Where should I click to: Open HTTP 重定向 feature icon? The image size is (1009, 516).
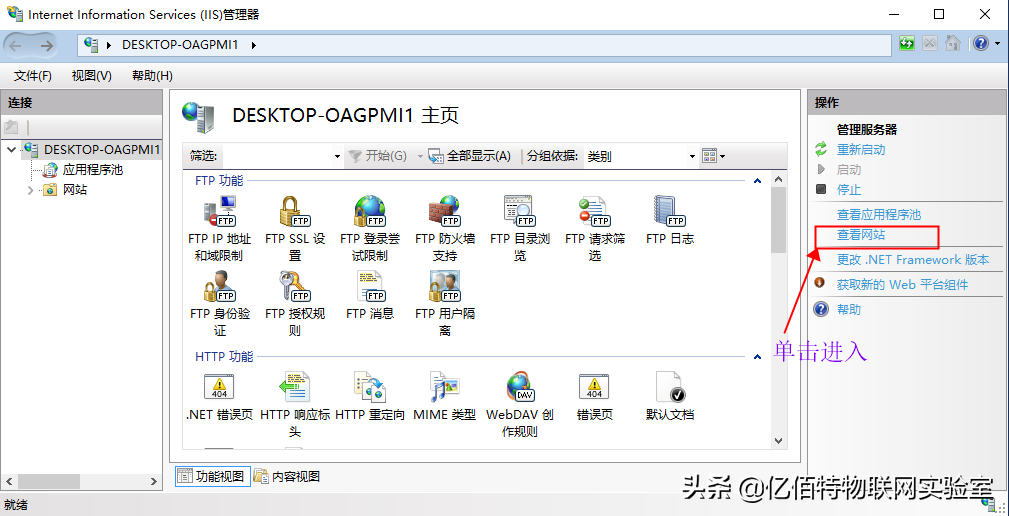(369, 388)
